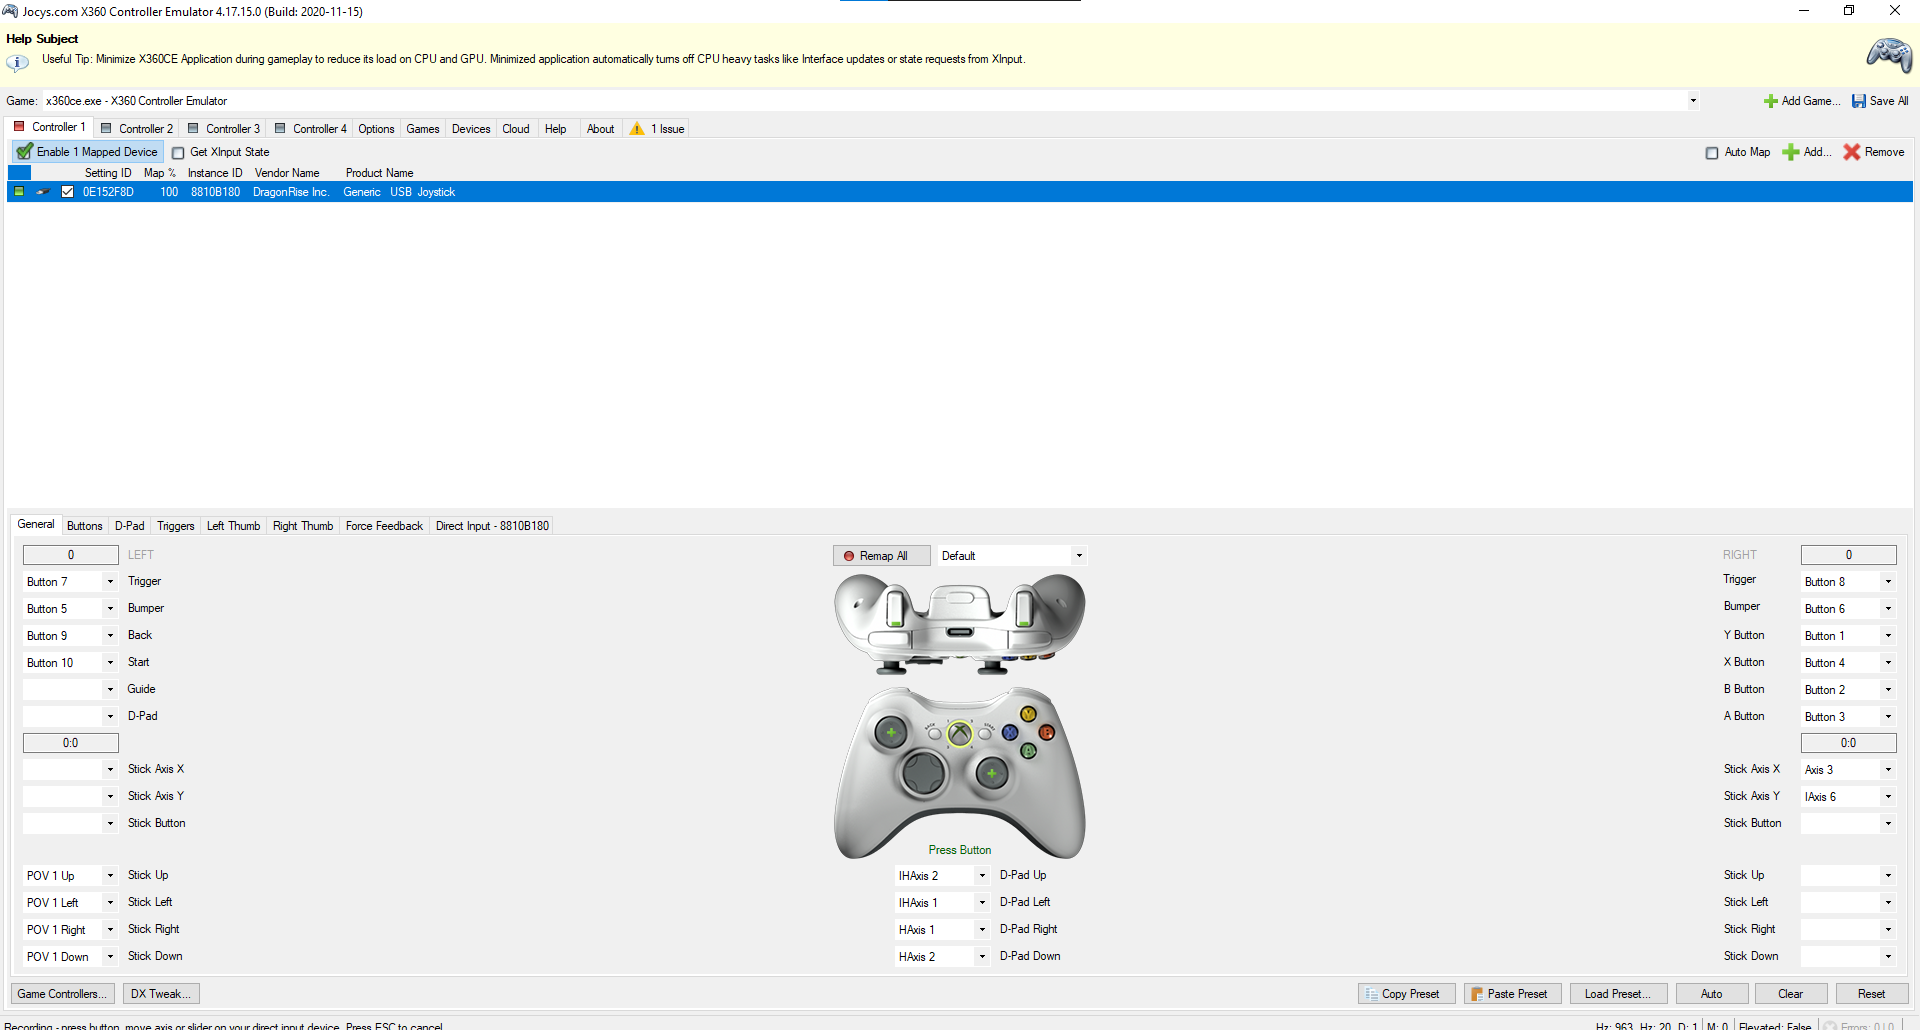Click the Controller 3 tab icon
Image resolution: width=1920 pixels, height=1030 pixels.
click(193, 128)
